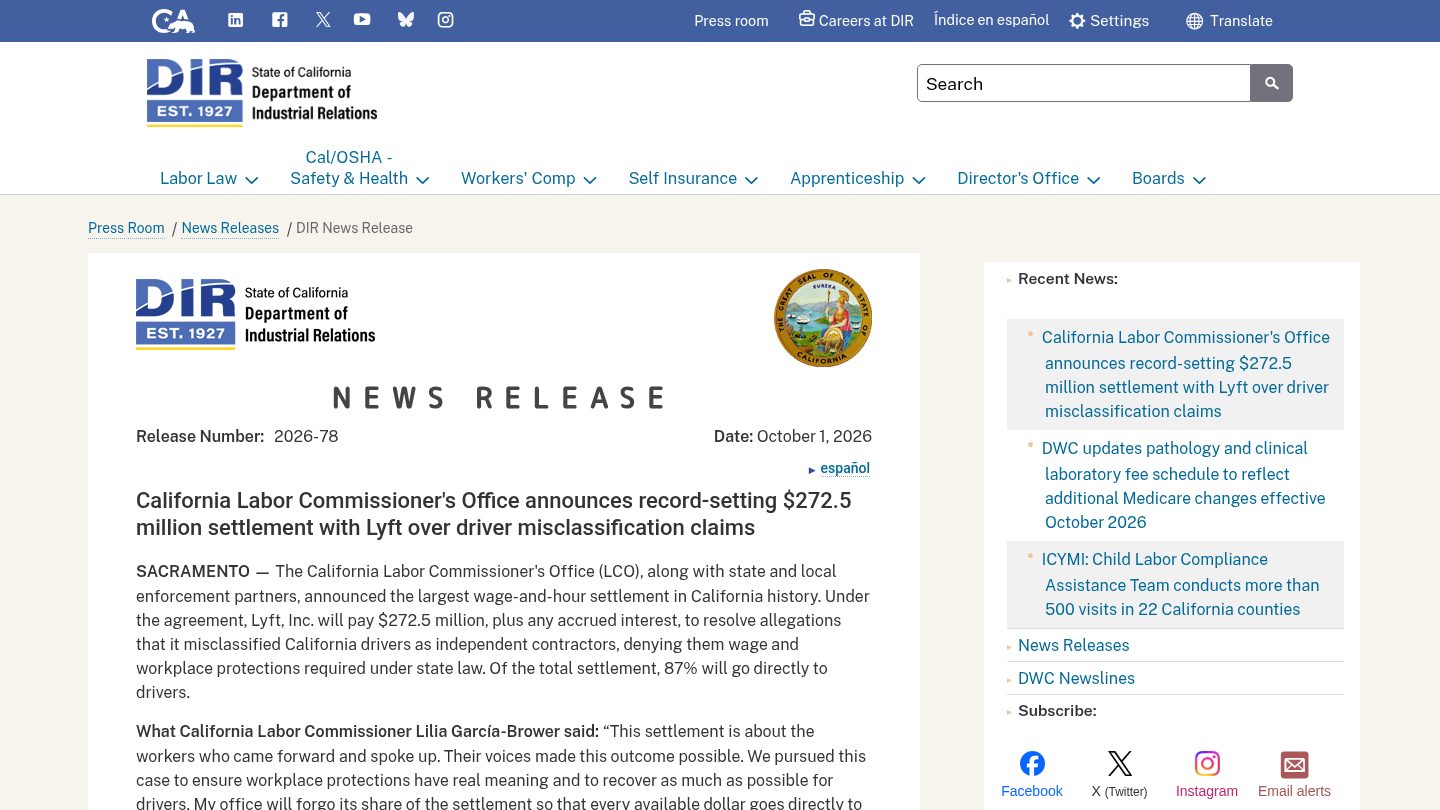The width and height of the screenshot is (1440, 810).
Task: Open ICYMI Child Labor Compliance news item
Action: click(1181, 584)
